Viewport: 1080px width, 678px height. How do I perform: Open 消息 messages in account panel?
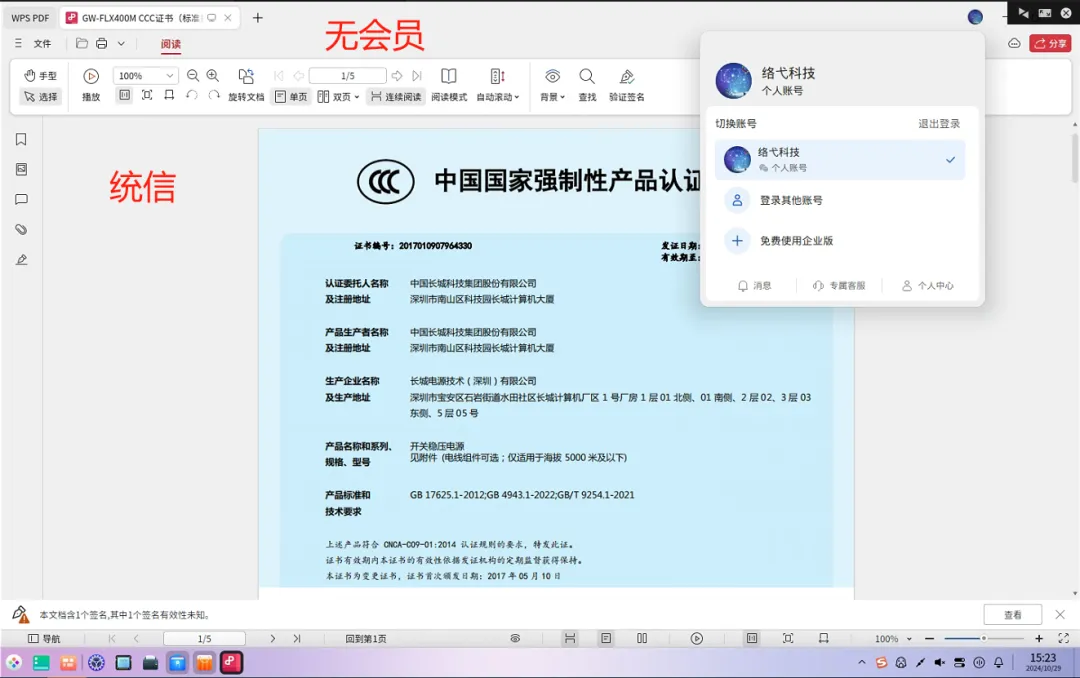pos(754,285)
